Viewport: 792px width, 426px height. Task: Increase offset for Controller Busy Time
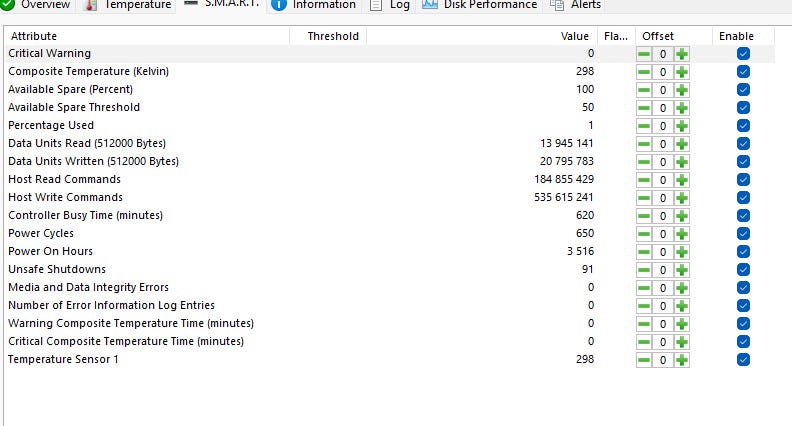tap(682, 216)
